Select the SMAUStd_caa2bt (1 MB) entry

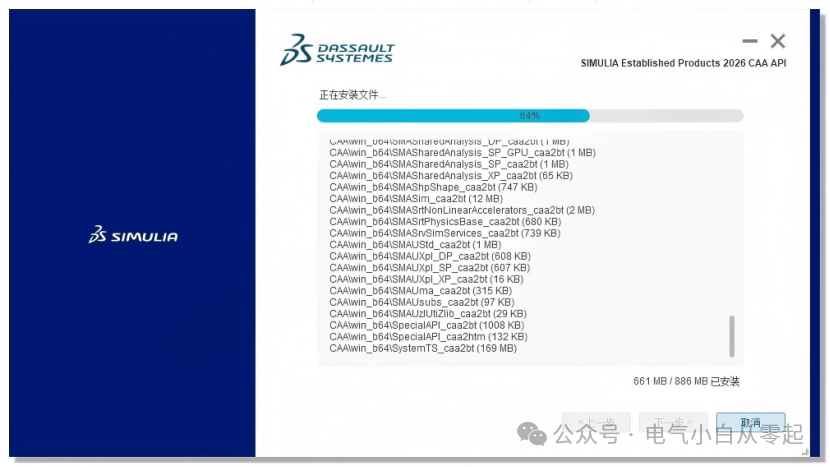pyautogui.click(x=415, y=245)
